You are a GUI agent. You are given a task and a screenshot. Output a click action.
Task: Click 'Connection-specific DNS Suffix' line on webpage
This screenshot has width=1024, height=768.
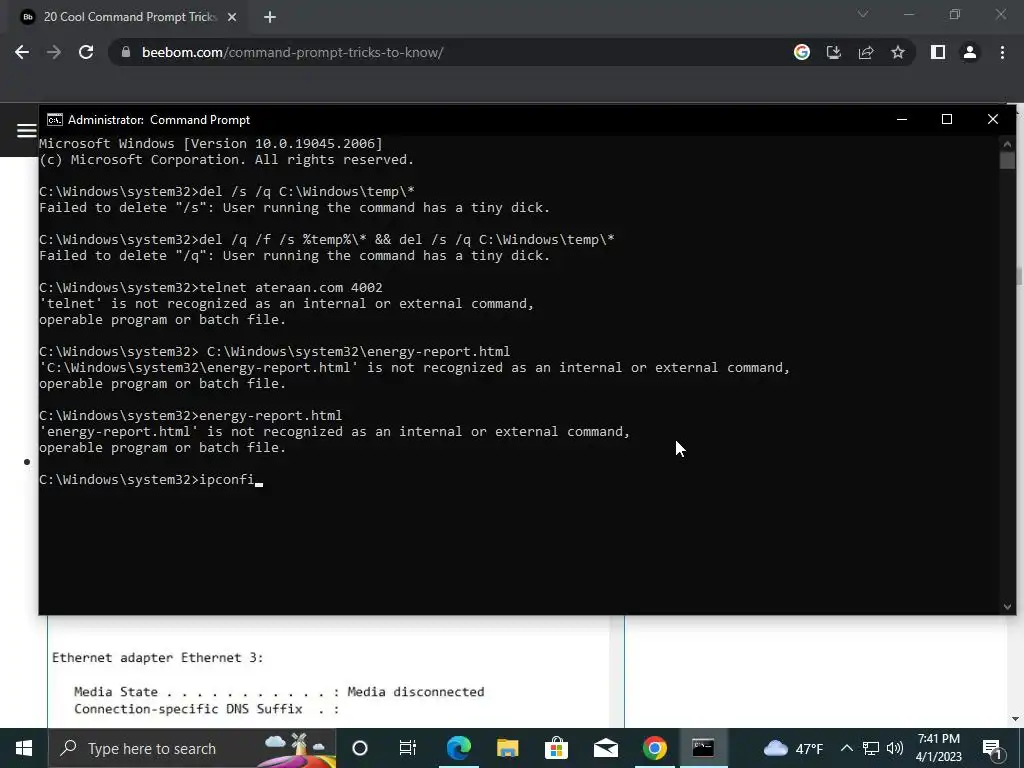(206, 709)
